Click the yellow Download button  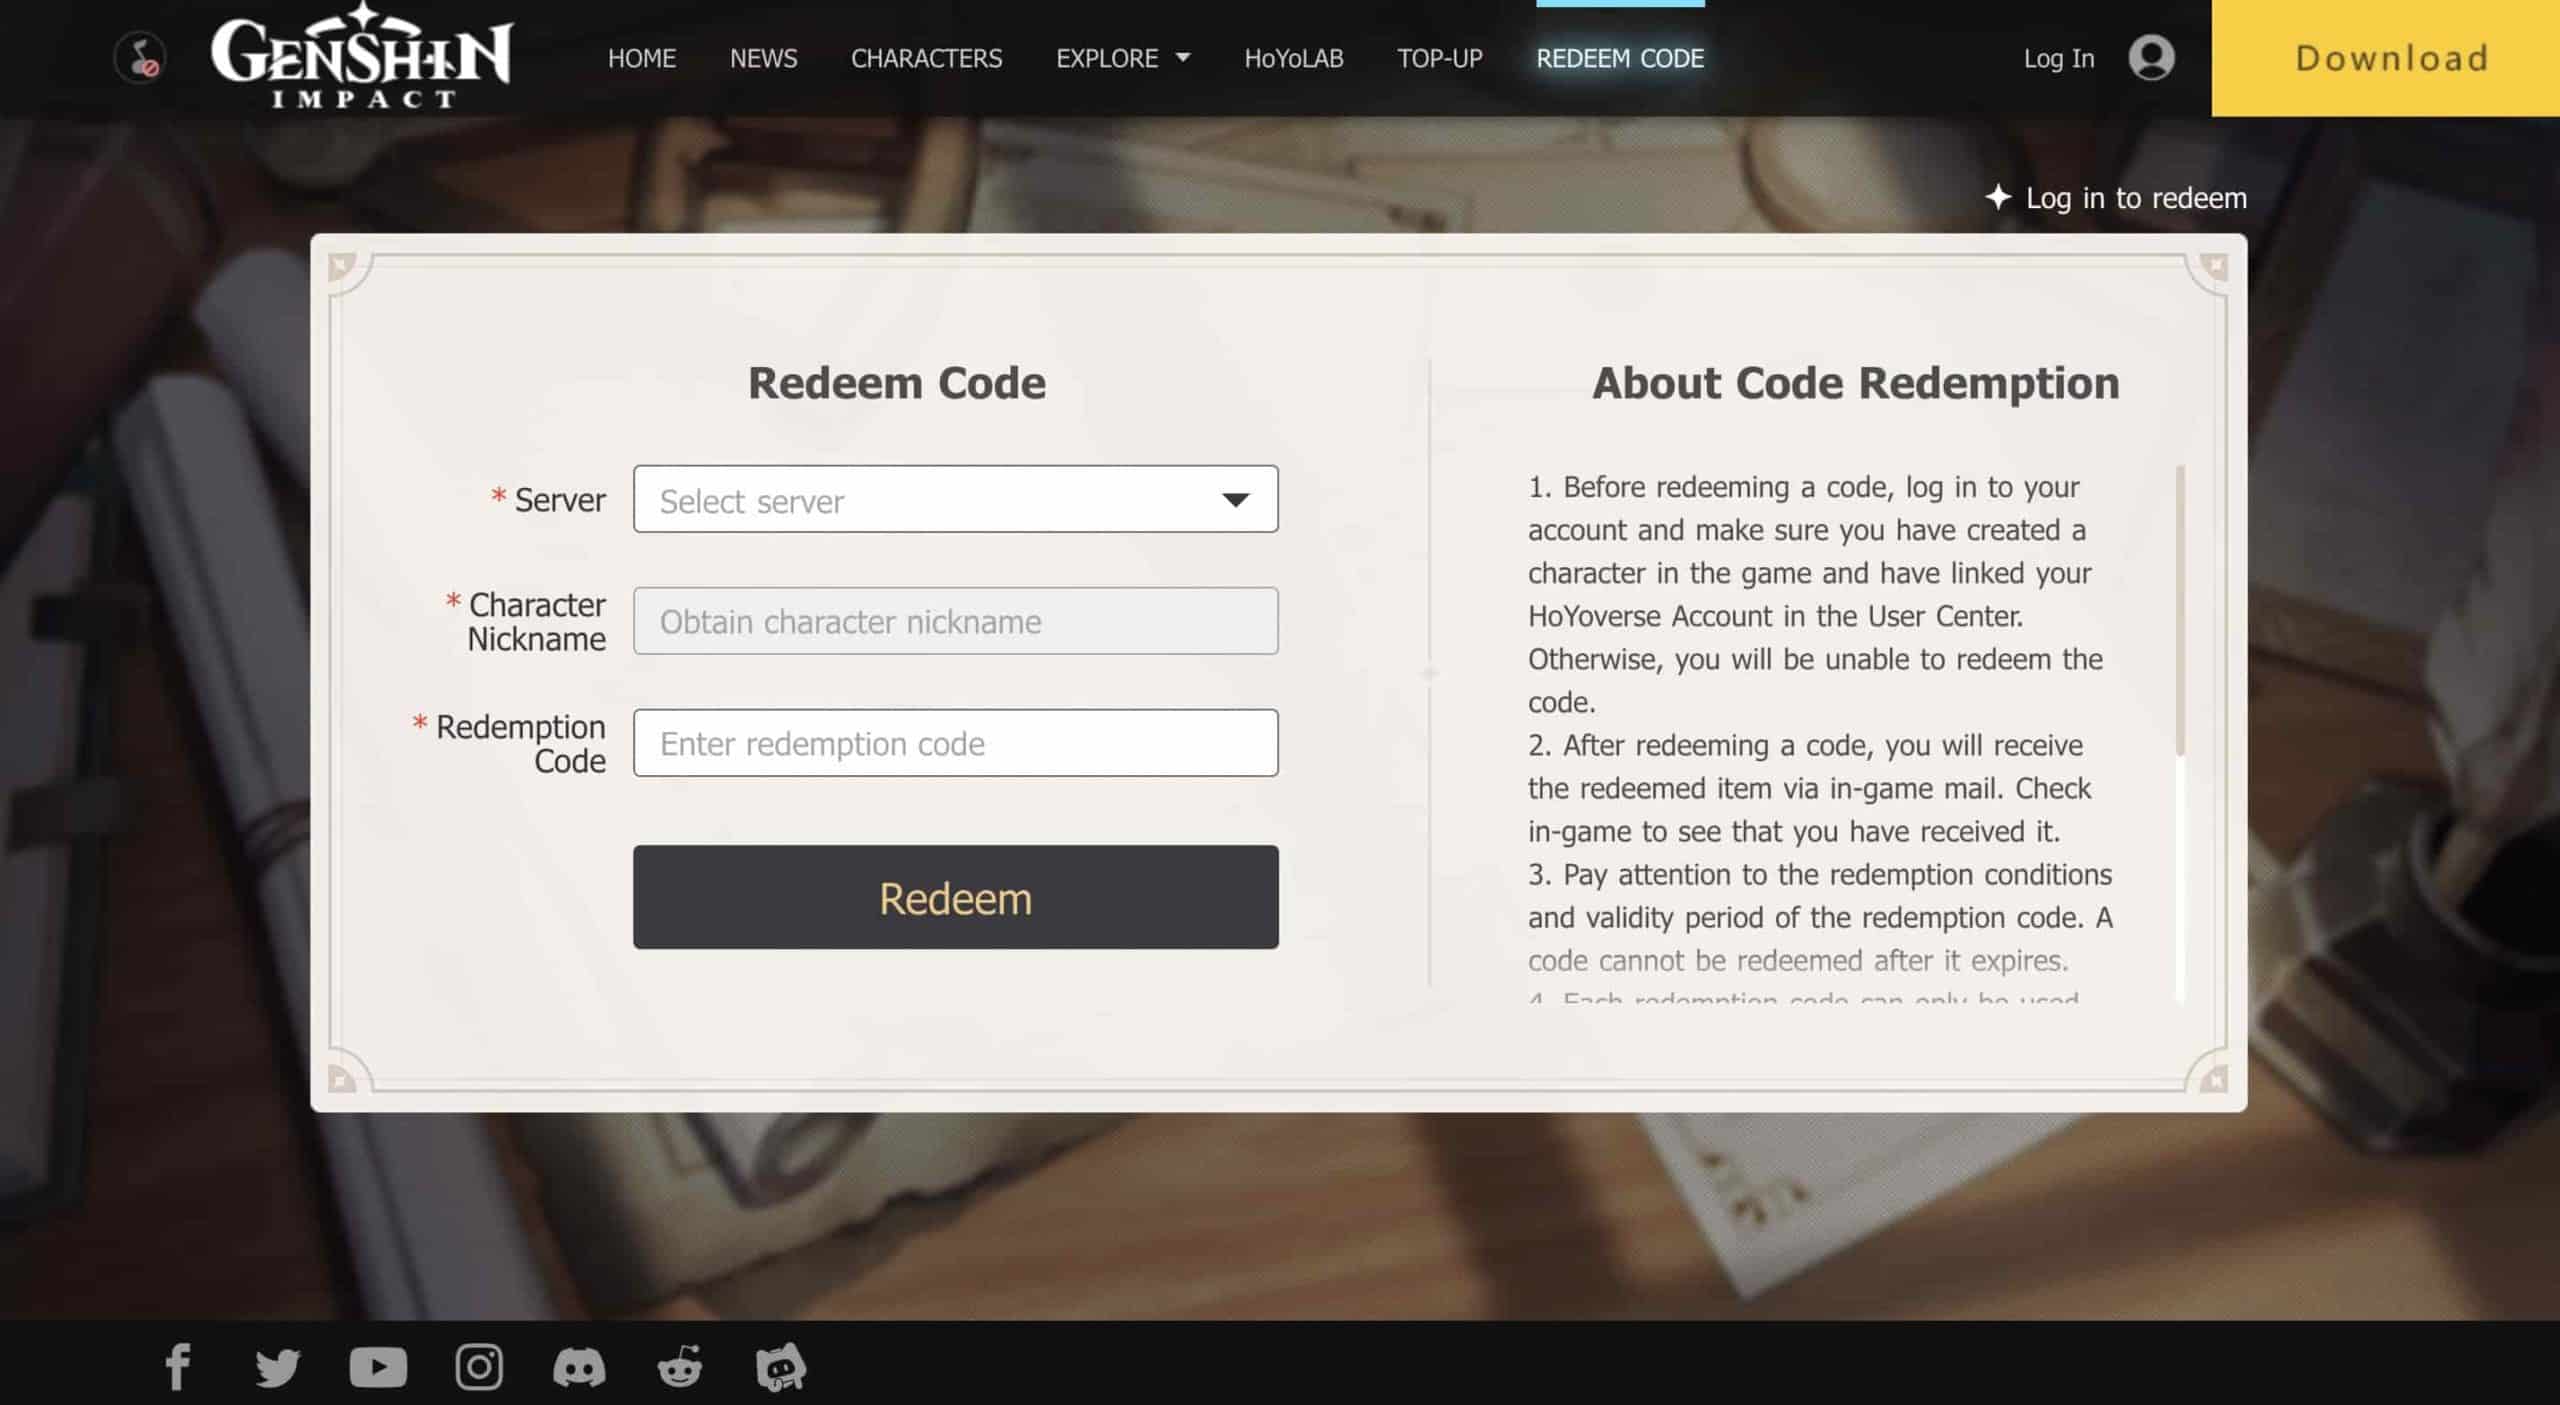coord(2386,58)
